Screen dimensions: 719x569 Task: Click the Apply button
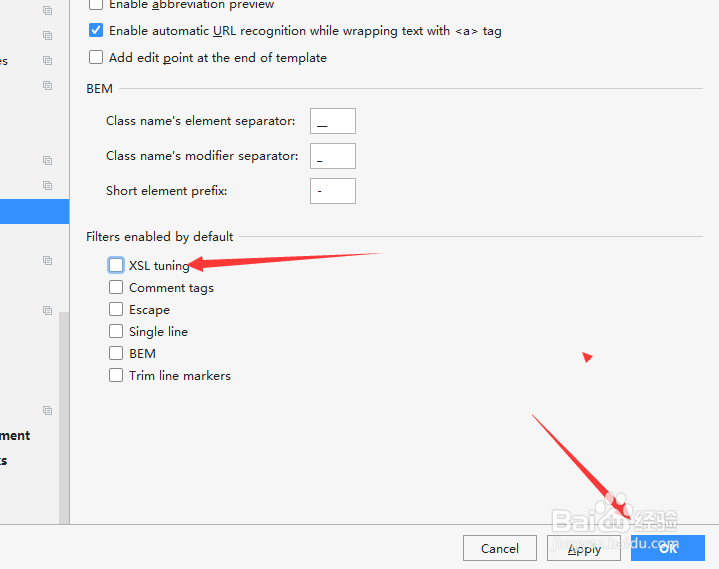[584, 549]
